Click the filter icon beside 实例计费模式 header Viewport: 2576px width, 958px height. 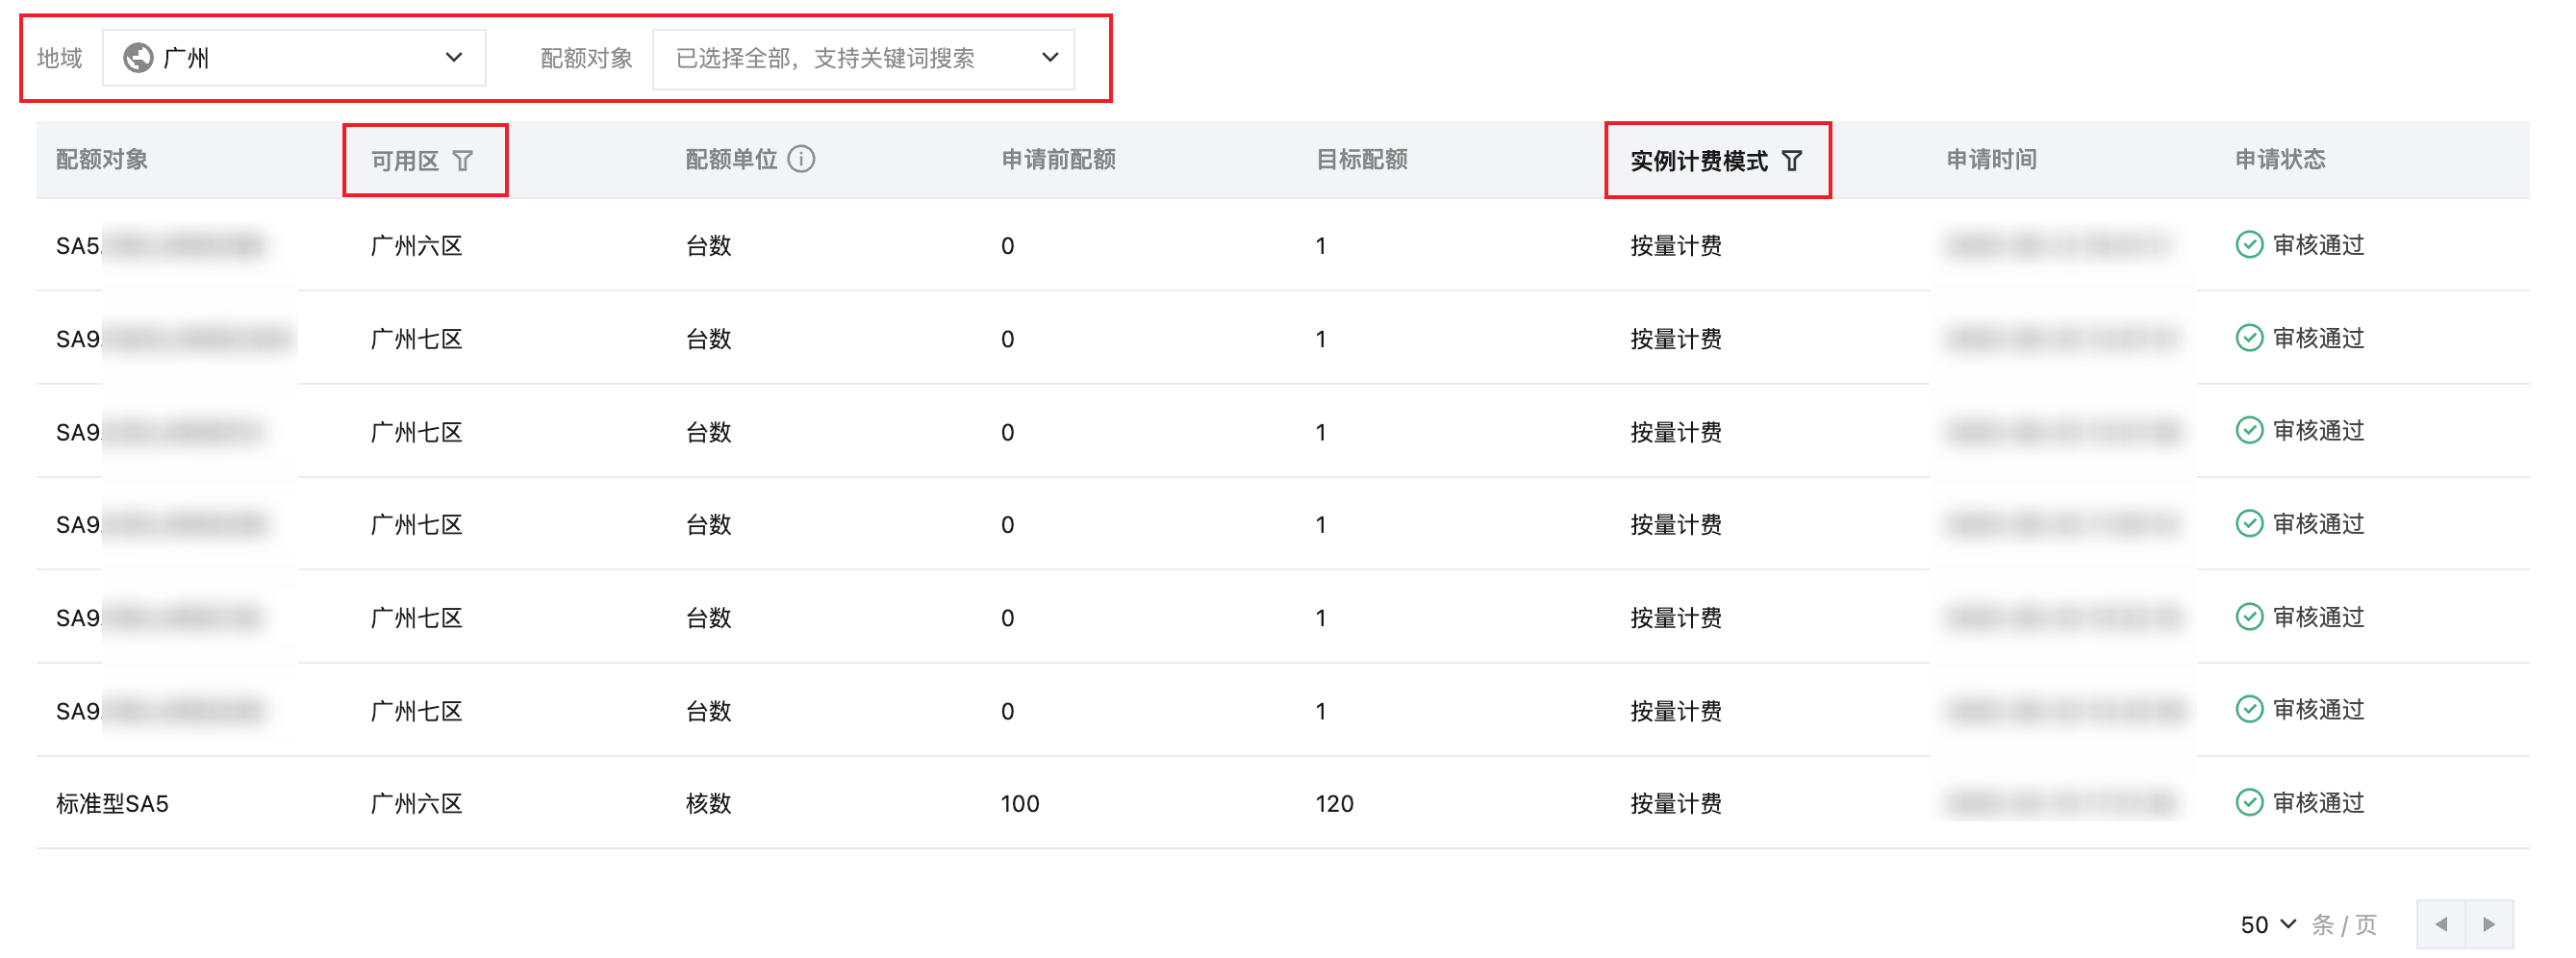[1792, 161]
